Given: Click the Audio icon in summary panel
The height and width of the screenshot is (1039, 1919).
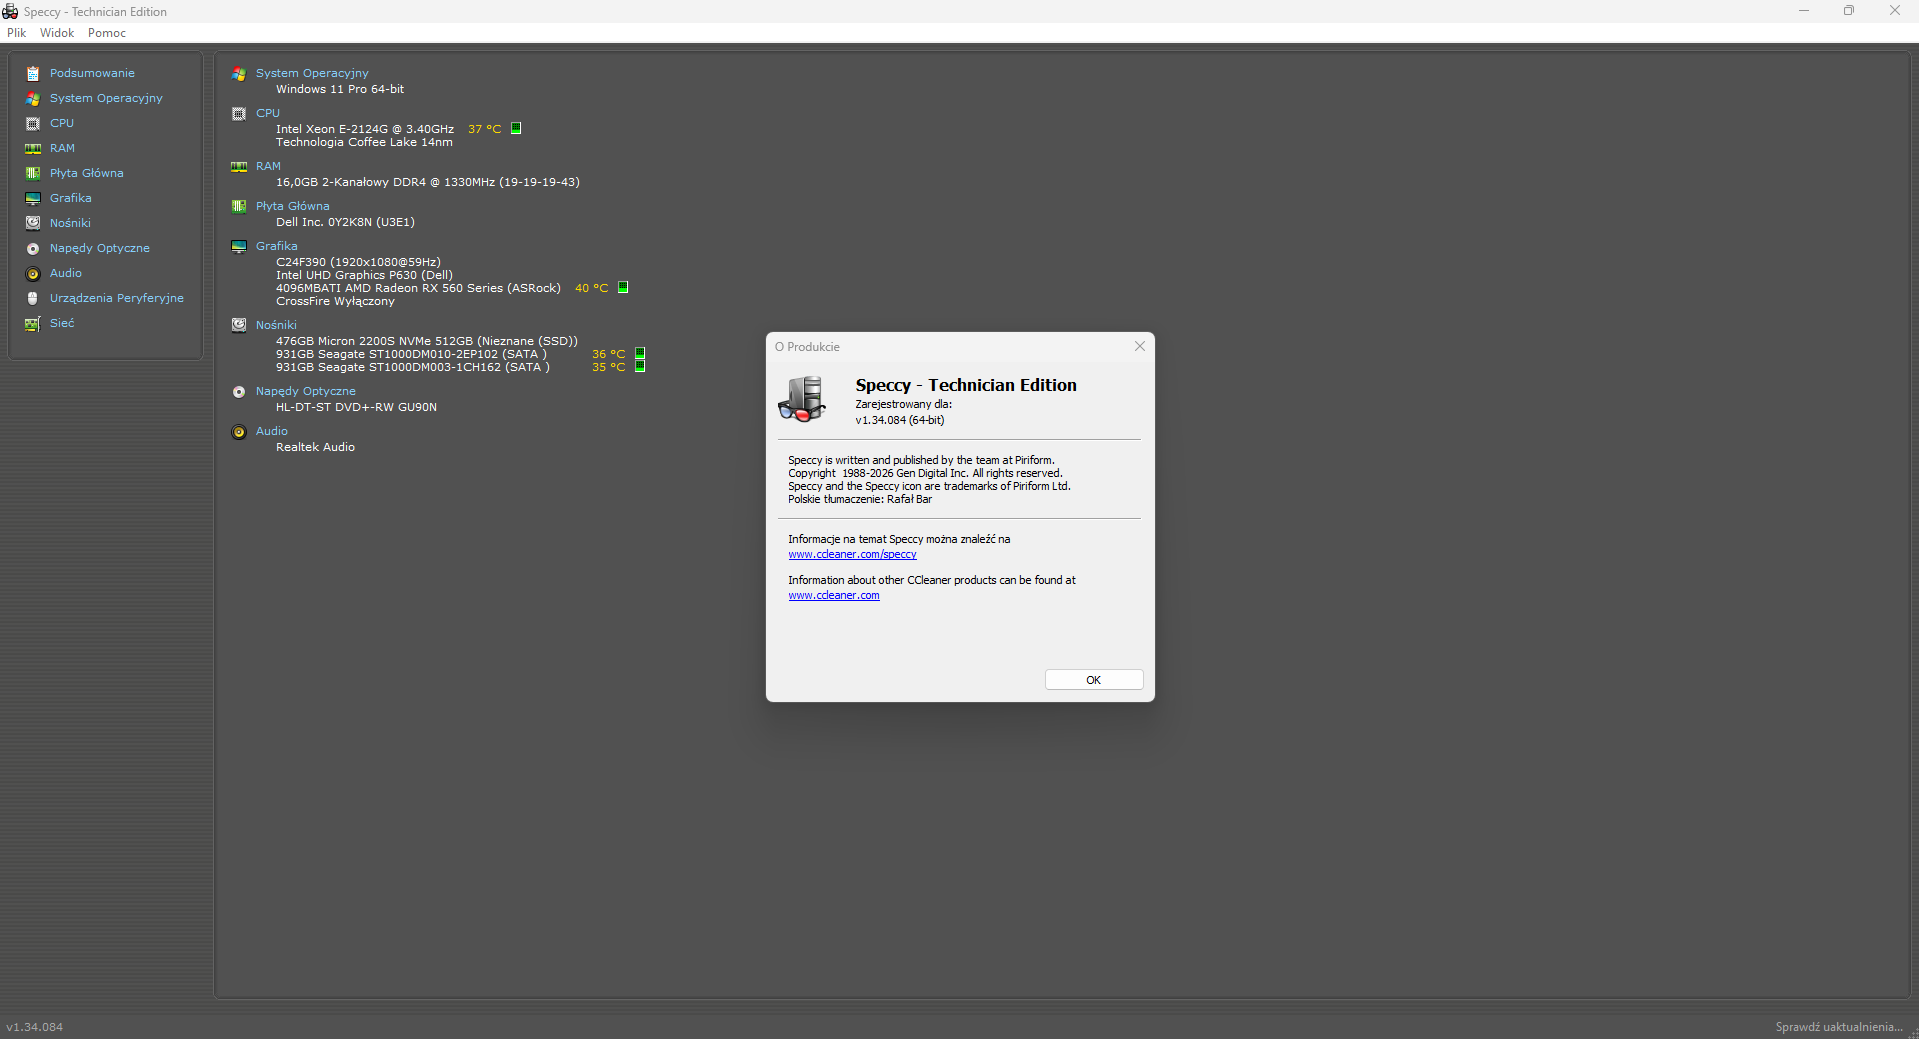Looking at the screenshot, I should pyautogui.click(x=239, y=431).
